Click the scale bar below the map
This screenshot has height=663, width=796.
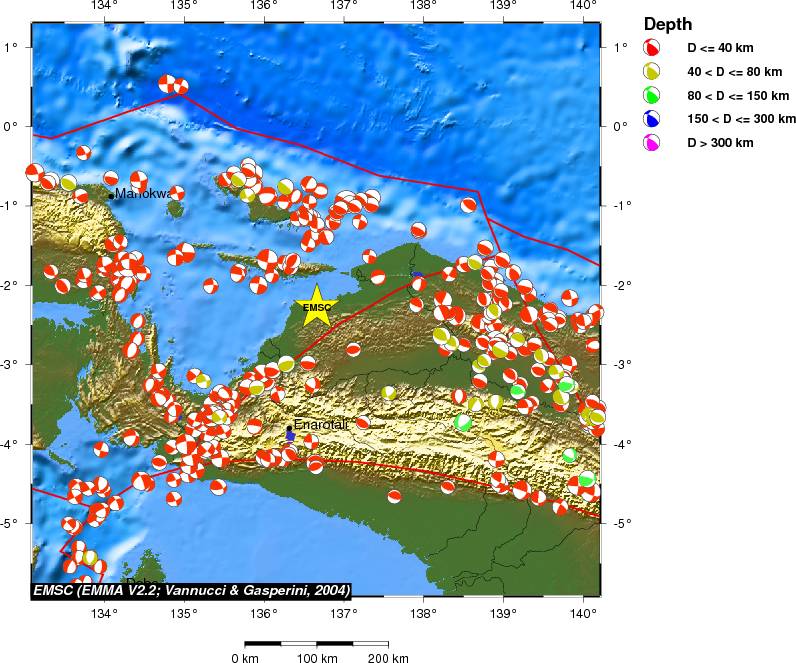pos(316,642)
